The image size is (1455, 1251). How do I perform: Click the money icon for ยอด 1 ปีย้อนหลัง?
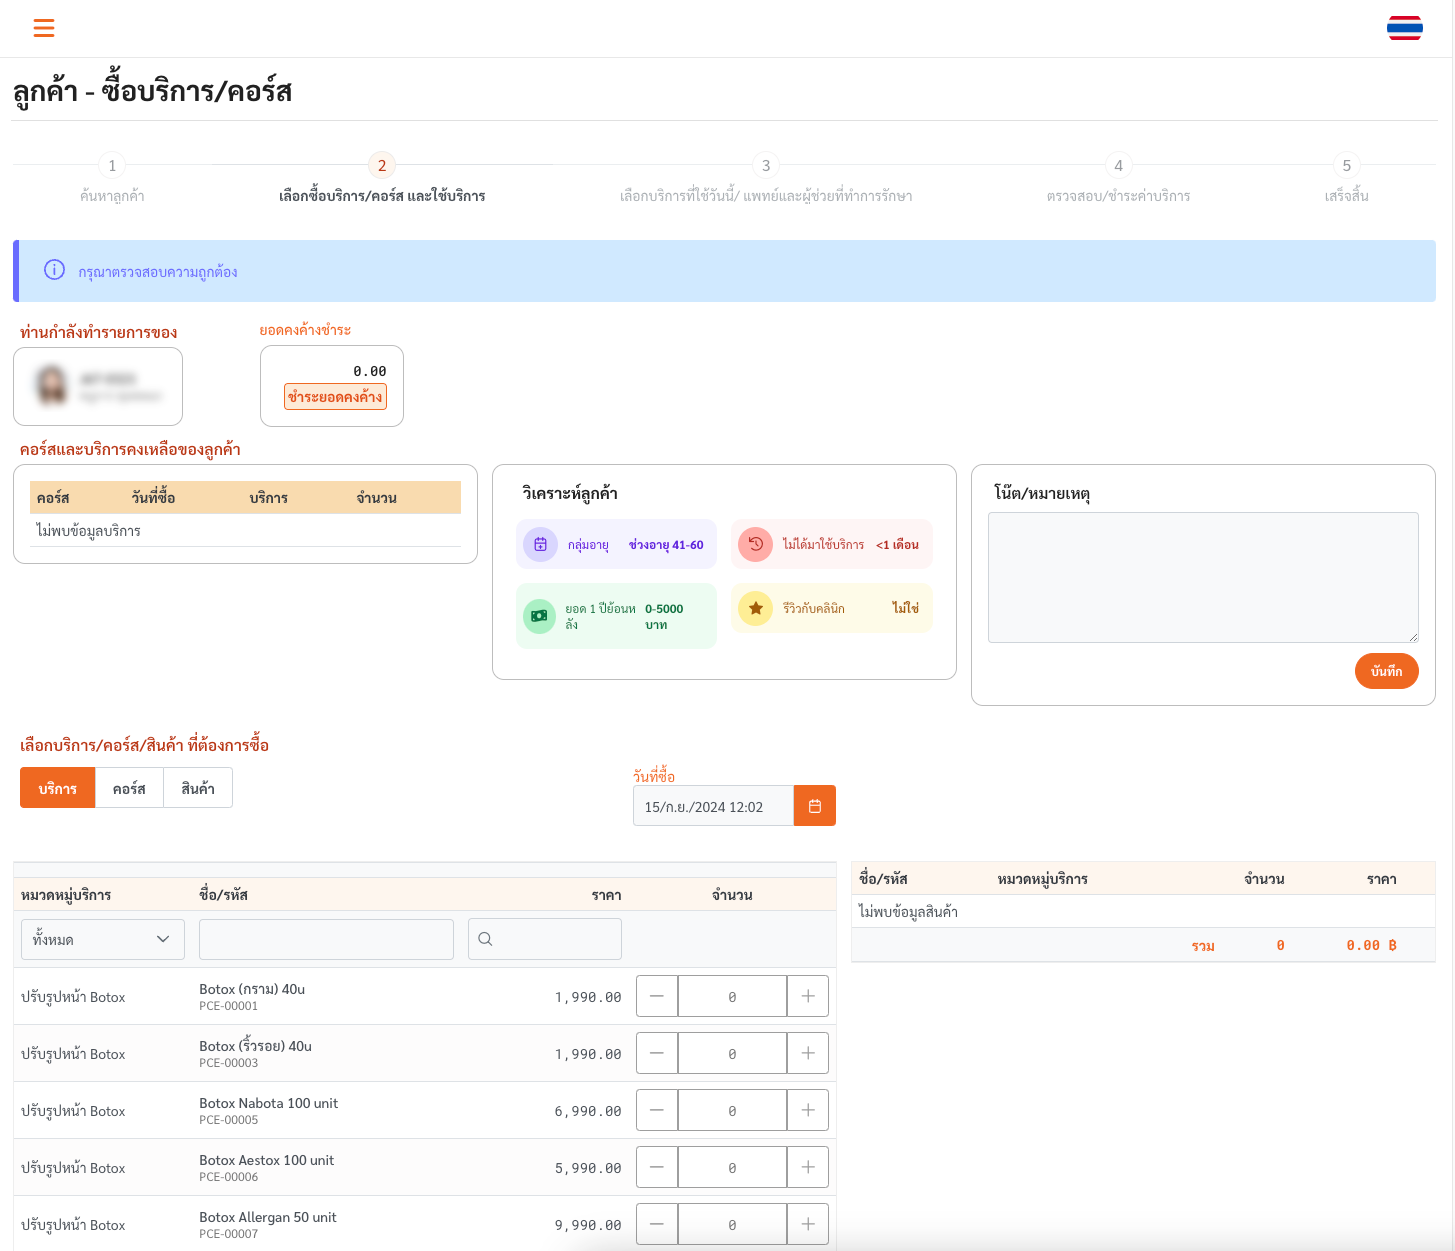click(540, 616)
